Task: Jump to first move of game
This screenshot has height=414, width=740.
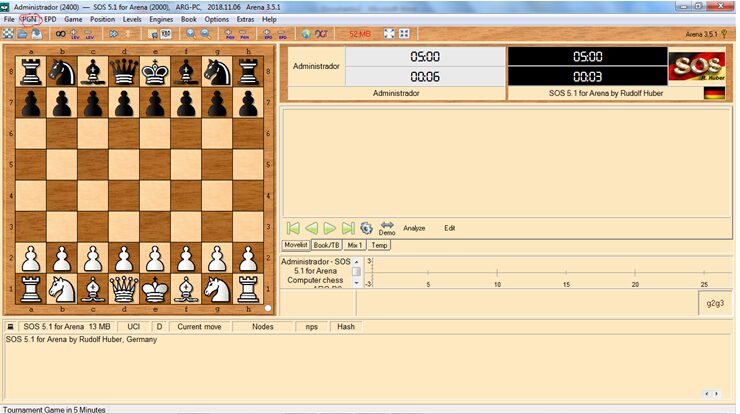Action: click(293, 228)
